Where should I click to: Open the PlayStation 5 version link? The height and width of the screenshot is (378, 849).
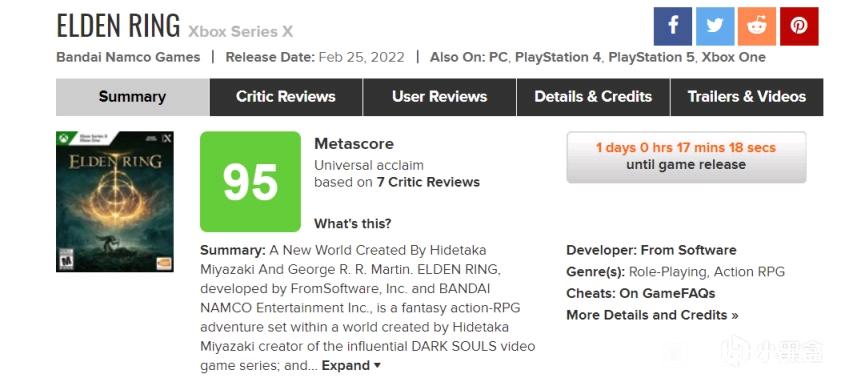pos(651,57)
